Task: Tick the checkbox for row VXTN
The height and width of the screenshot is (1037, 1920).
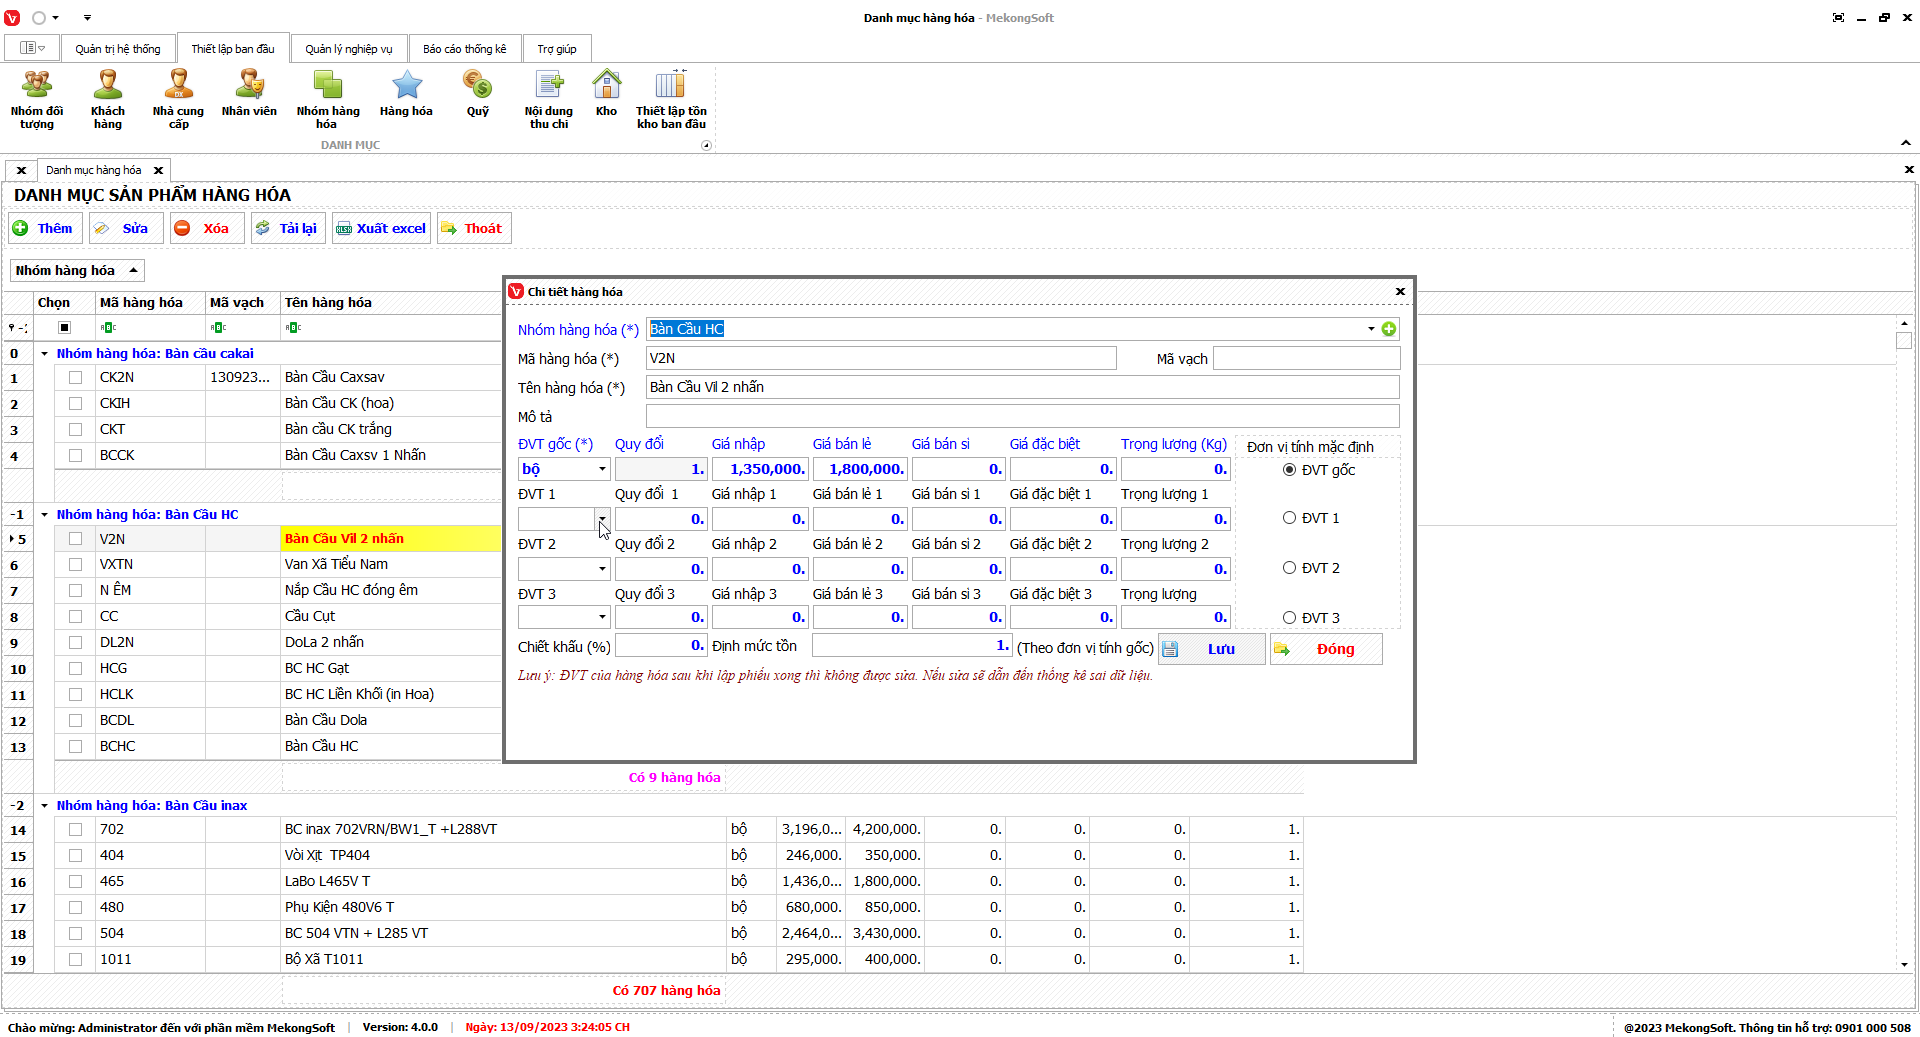Action: point(75,565)
